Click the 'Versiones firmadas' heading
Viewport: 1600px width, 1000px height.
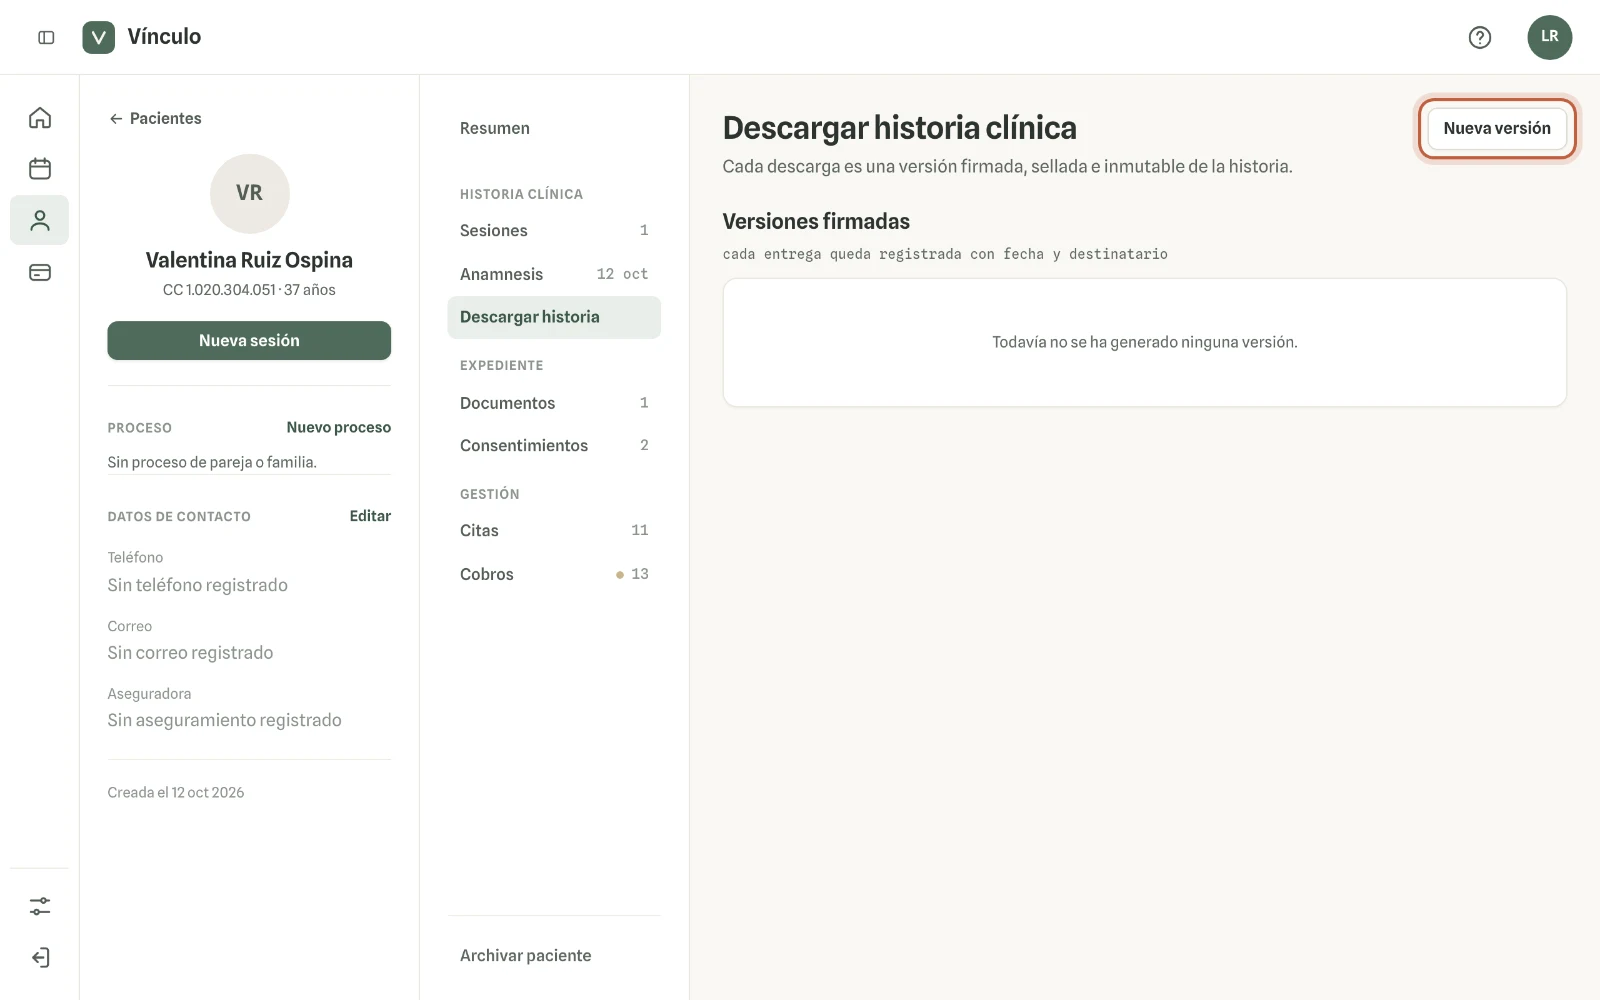coord(816,221)
